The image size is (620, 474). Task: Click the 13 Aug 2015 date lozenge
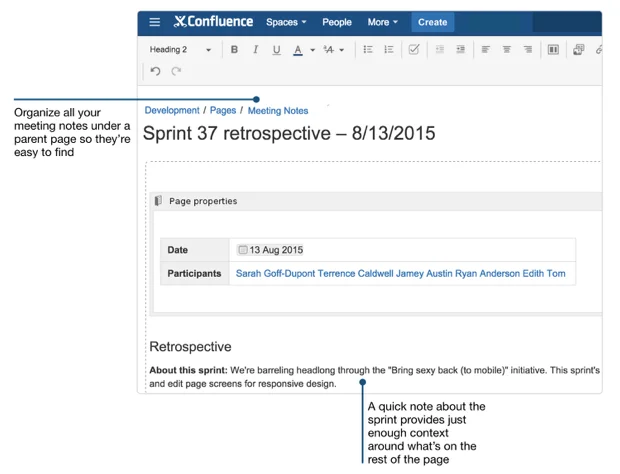point(270,250)
